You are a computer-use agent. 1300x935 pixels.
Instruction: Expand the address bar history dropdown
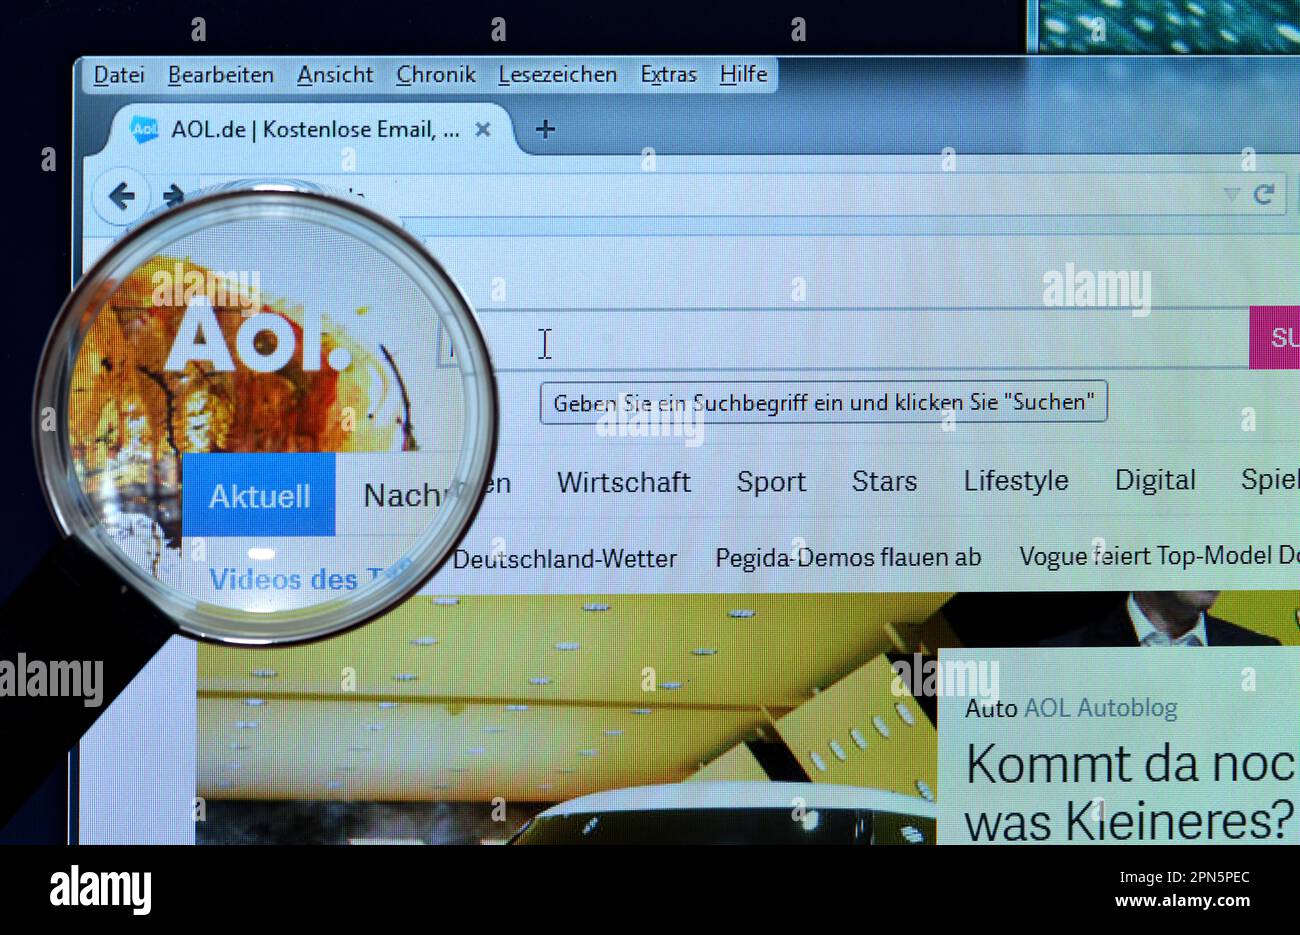[x=1232, y=194]
